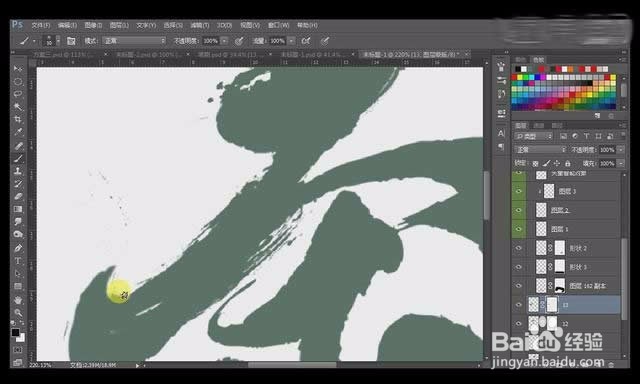
Task: Toggle pressure for opacity button
Action: pos(239,41)
